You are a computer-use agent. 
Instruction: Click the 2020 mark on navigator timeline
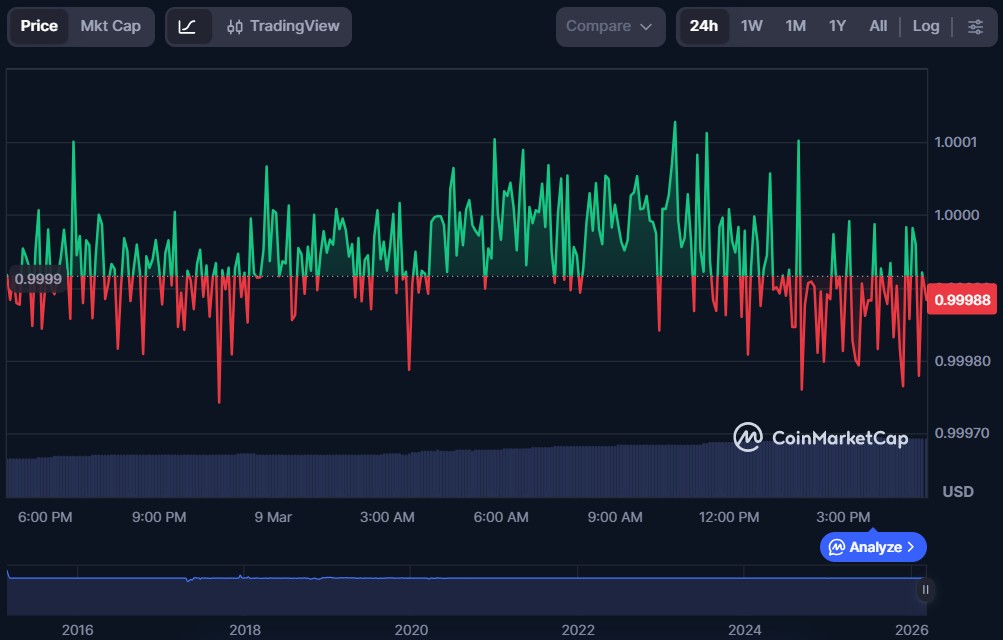point(411,630)
